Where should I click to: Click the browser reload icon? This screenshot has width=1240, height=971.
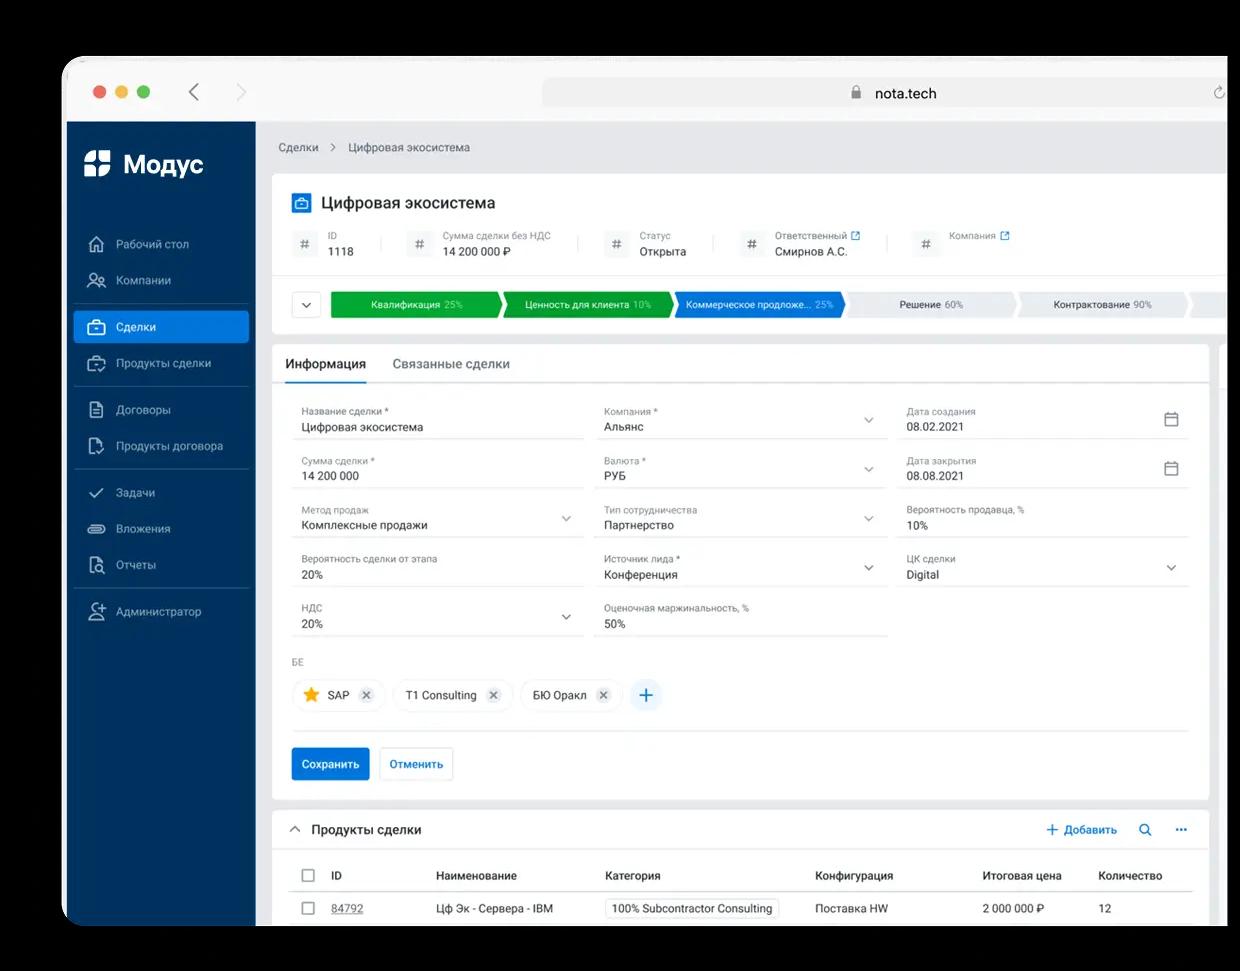point(1219,92)
